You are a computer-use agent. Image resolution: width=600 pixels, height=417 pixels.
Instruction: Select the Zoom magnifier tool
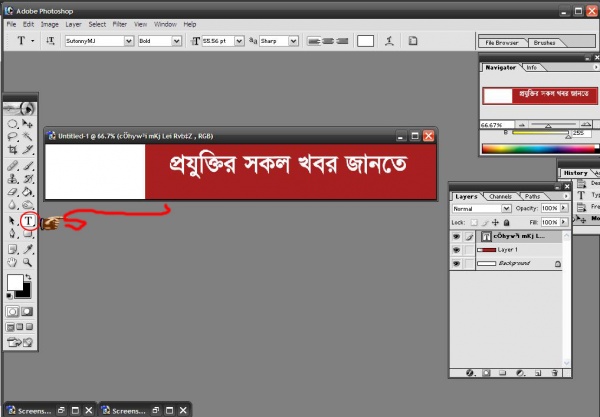click(x=29, y=262)
